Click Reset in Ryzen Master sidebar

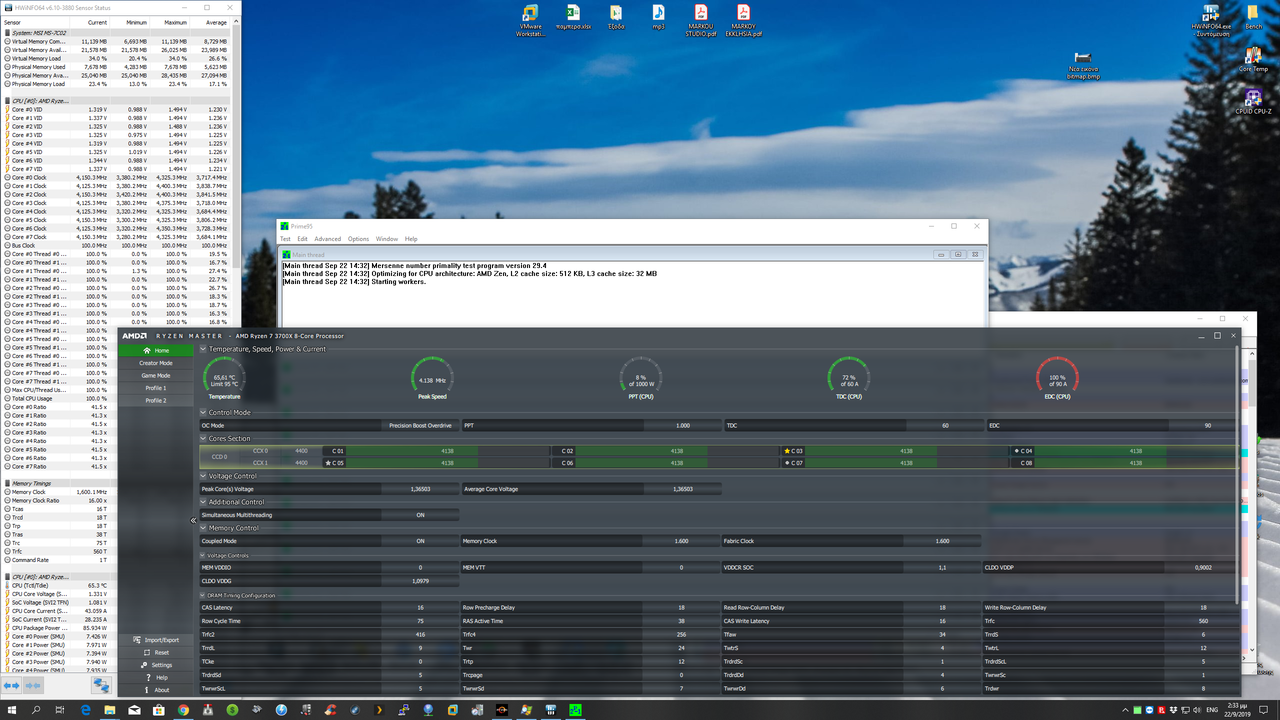click(155, 652)
